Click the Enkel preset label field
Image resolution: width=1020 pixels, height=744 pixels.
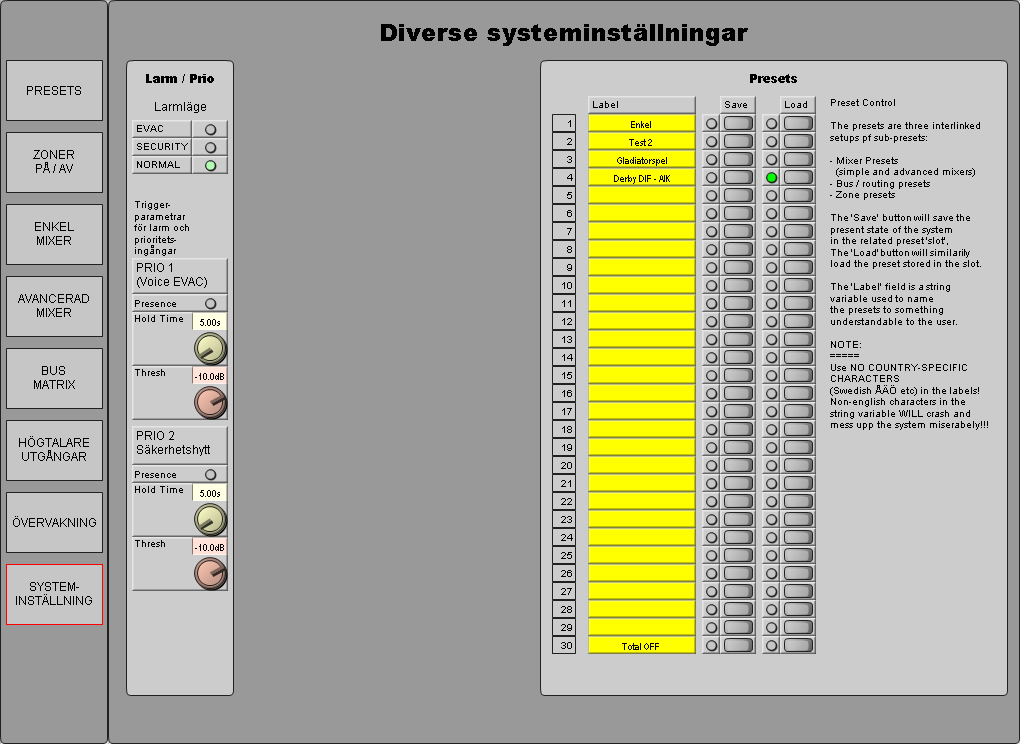point(641,124)
